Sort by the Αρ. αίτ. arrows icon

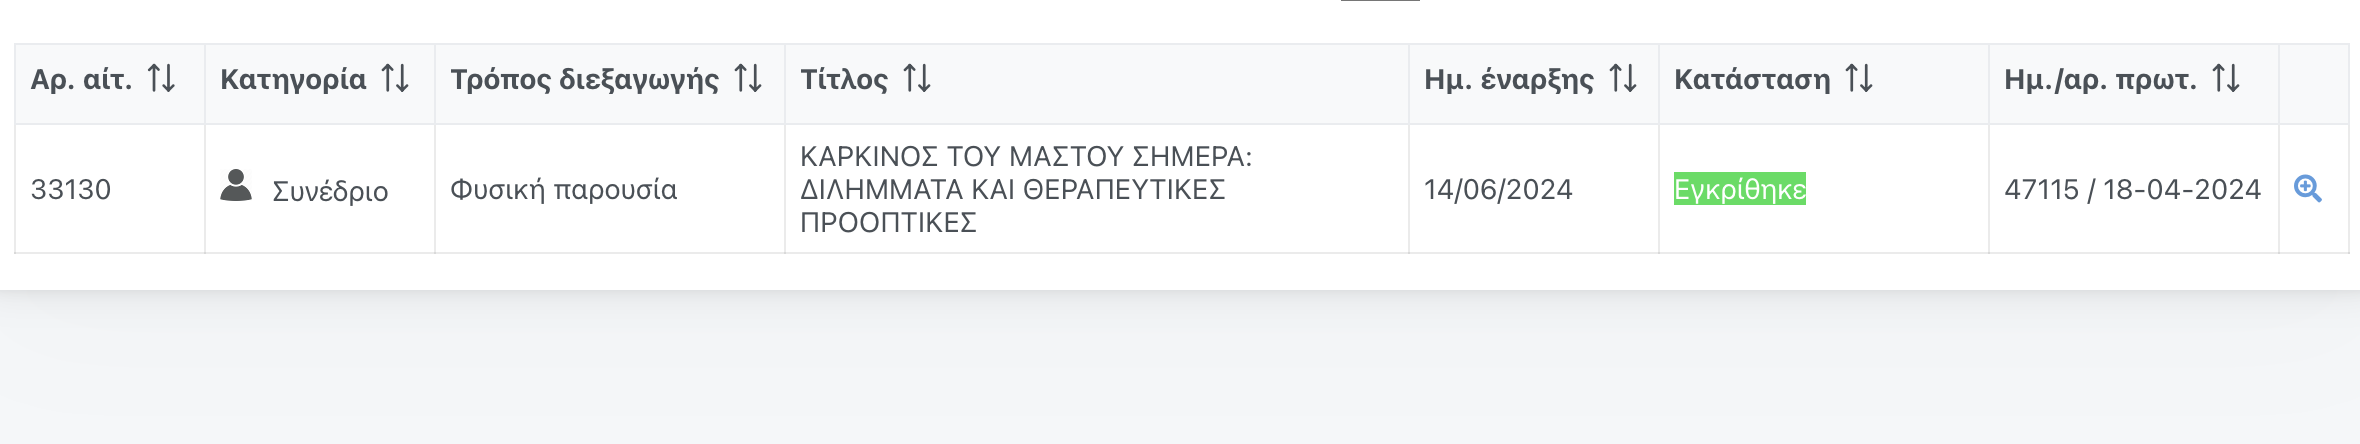[x=161, y=78]
